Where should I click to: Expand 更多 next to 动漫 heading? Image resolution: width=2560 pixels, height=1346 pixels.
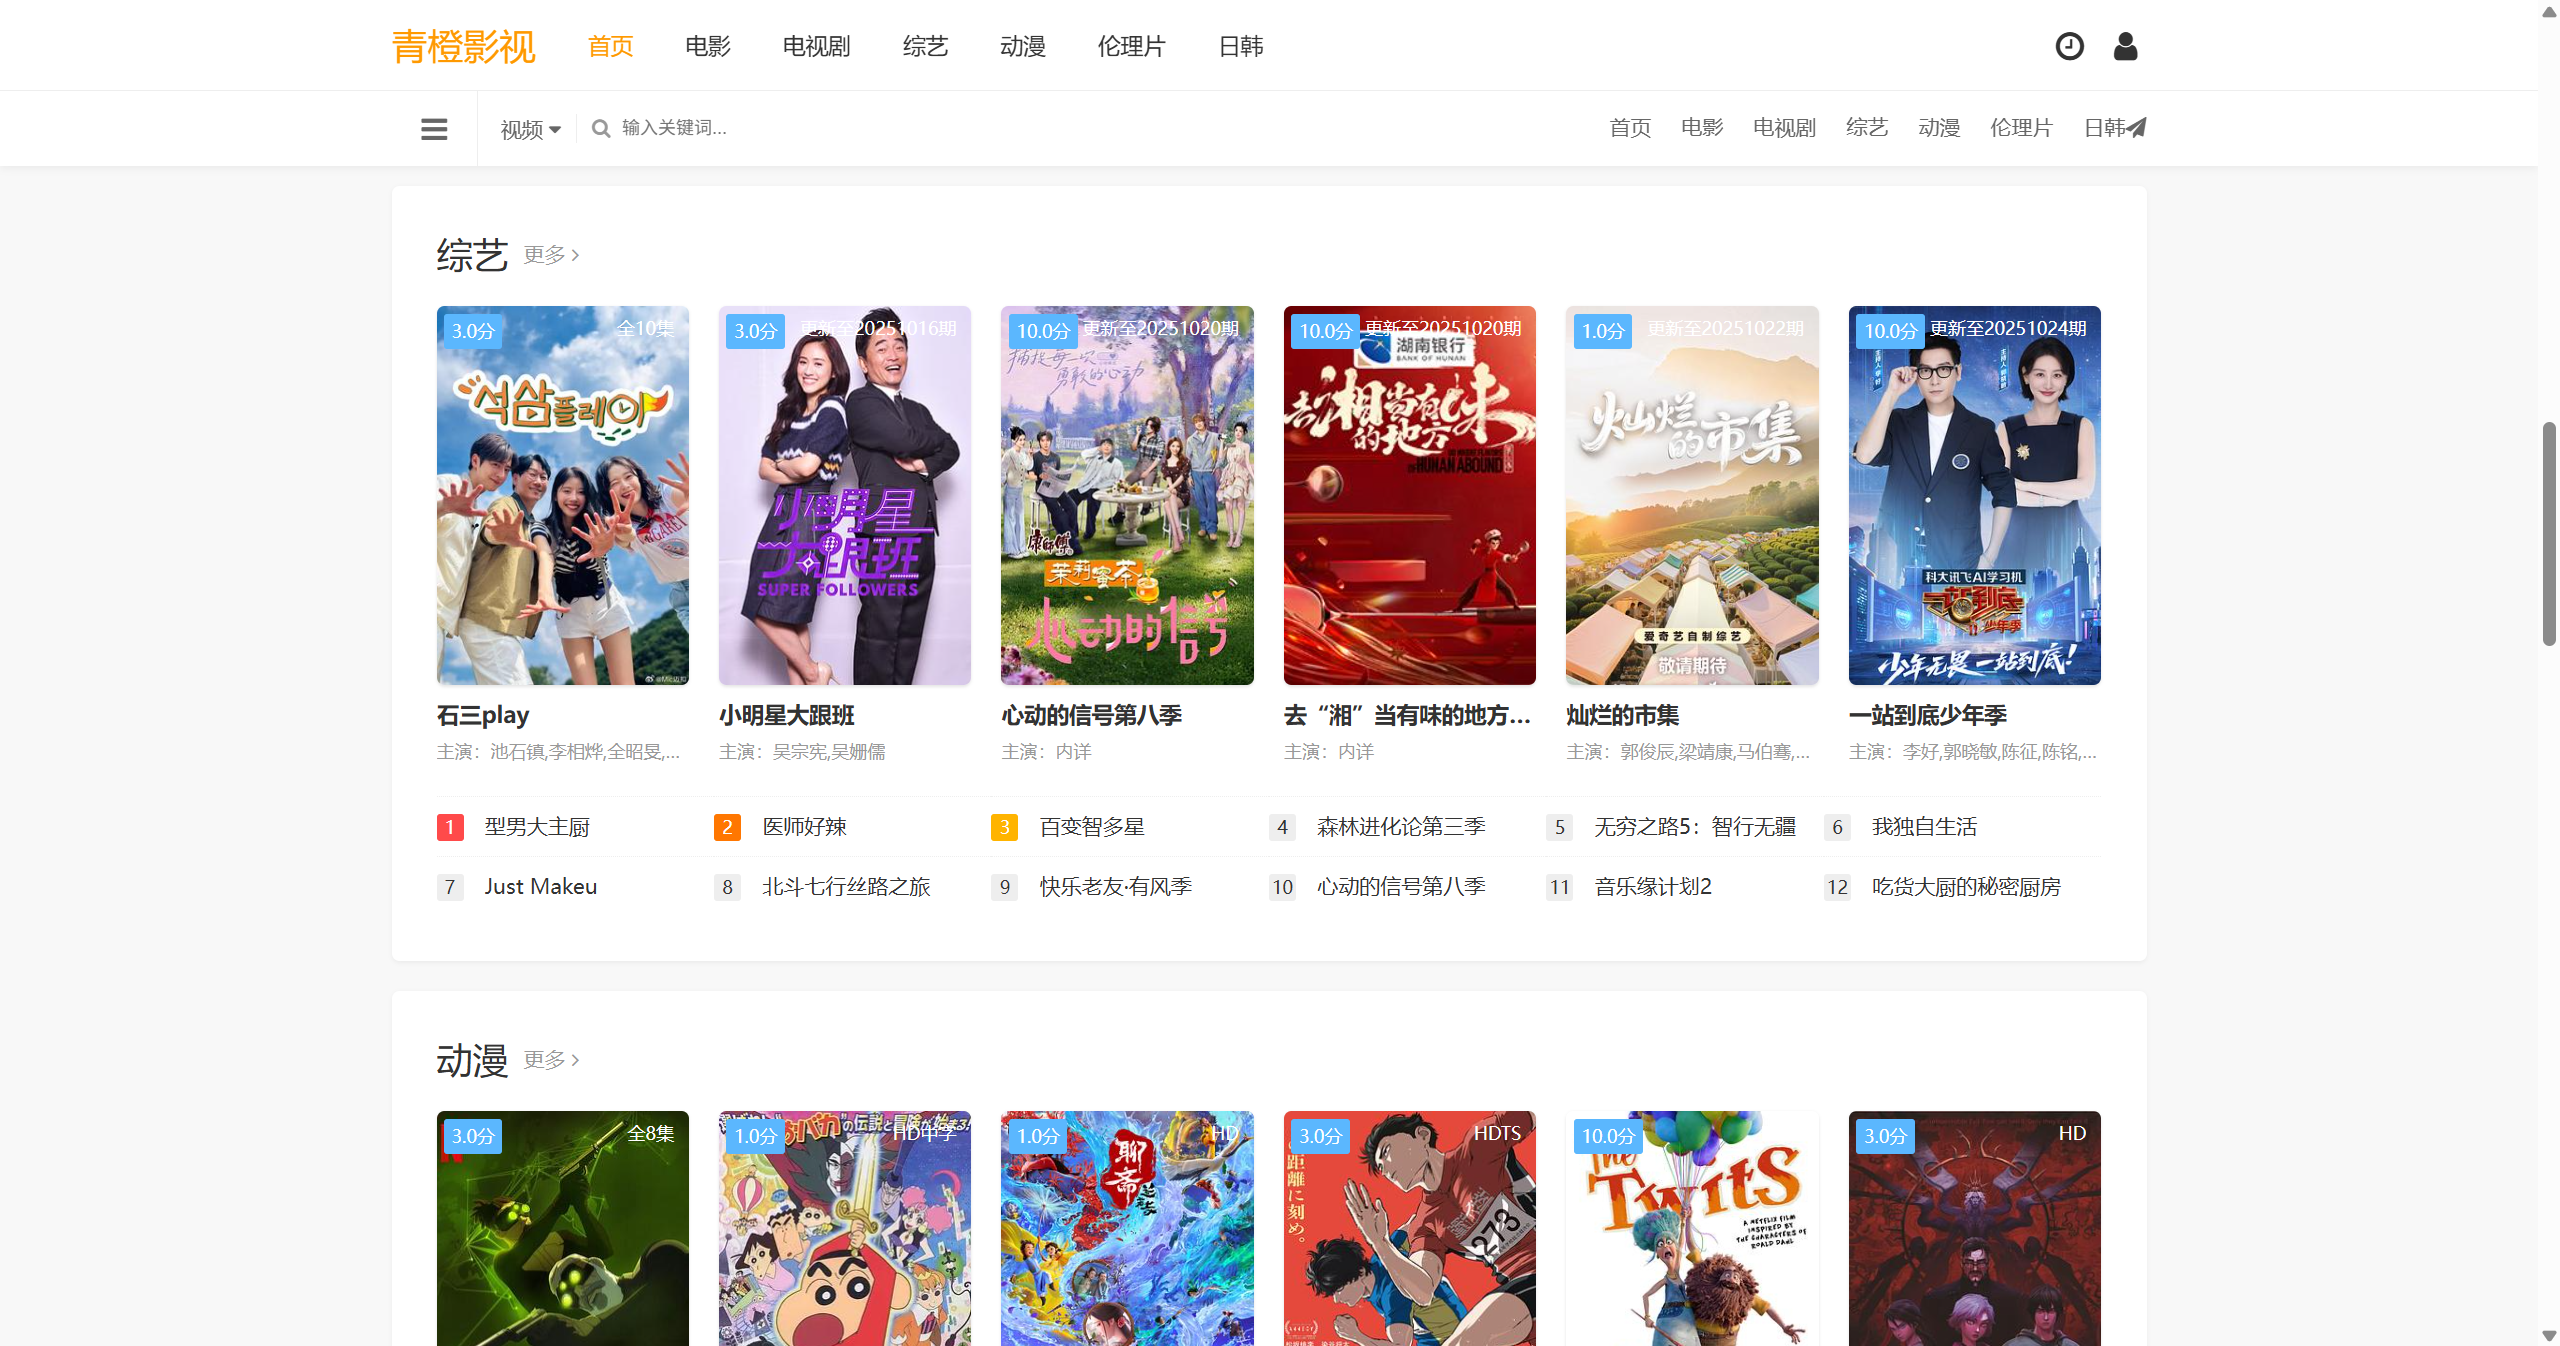[x=551, y=1060]
